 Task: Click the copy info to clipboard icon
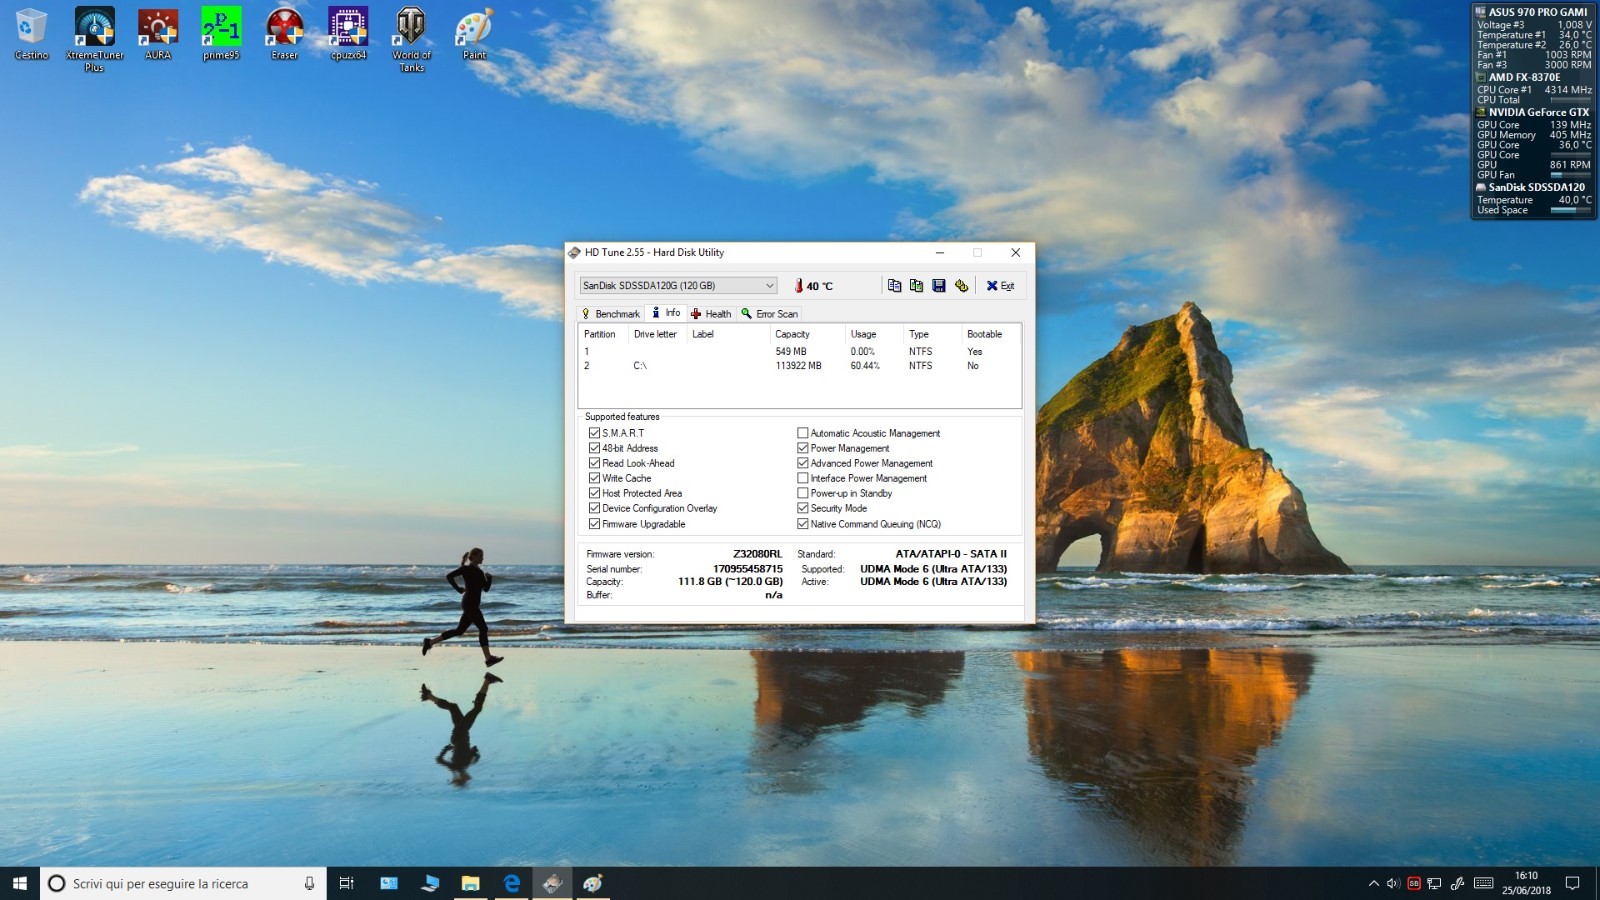(x=894, y=286)
